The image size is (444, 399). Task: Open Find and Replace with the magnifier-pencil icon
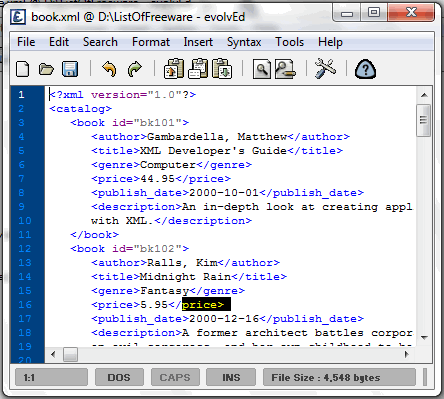click(285, 69)
